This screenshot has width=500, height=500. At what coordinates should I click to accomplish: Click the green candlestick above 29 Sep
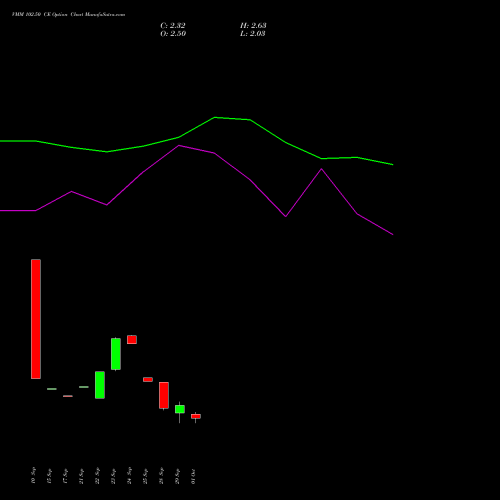[x=180, y=409]
